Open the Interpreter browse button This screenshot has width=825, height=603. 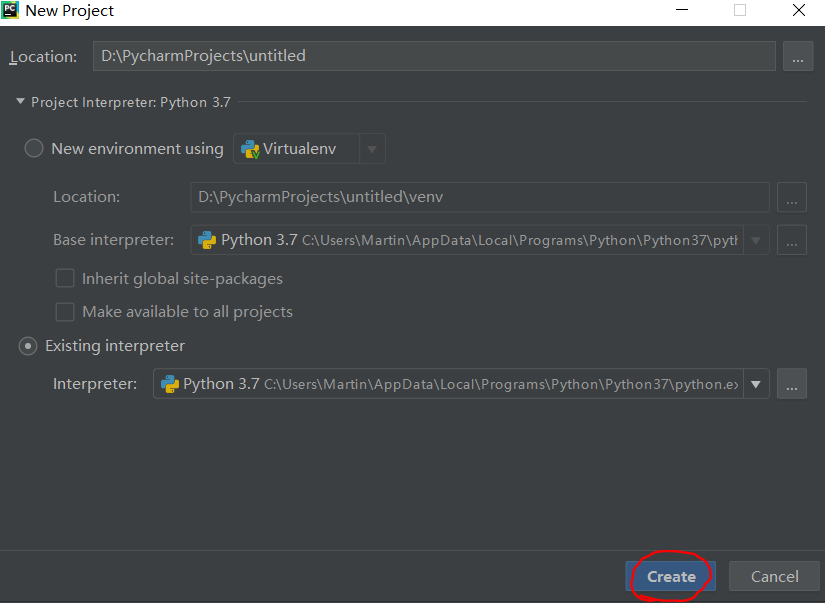pyautogui.click(x=791, y=384)
